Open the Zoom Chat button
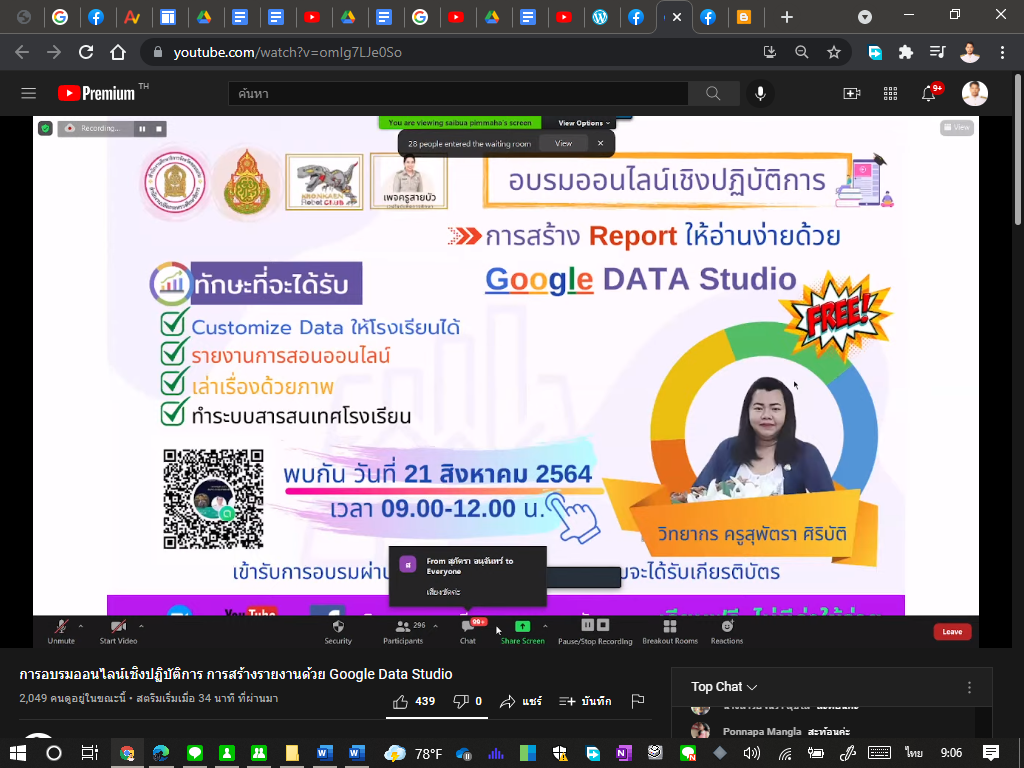1024x768 pixels. (468, 632)
